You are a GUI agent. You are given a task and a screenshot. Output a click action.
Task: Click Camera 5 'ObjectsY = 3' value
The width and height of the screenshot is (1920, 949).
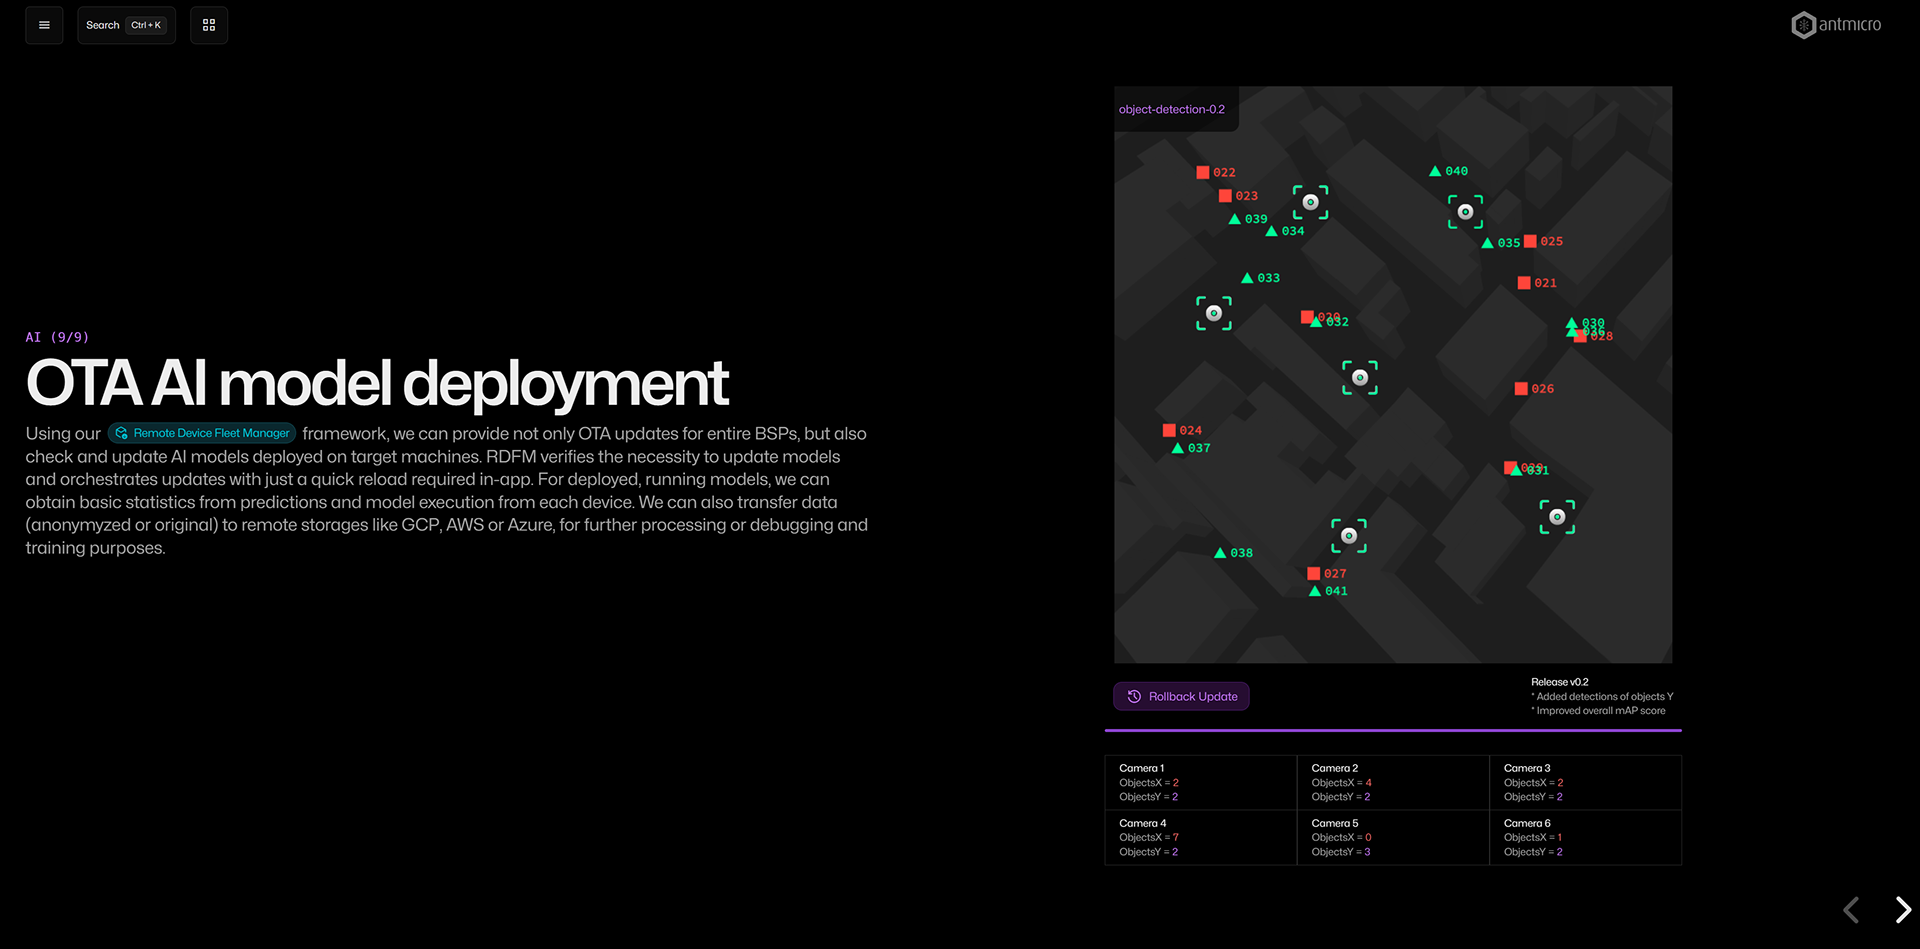[x=1341, y=852]
